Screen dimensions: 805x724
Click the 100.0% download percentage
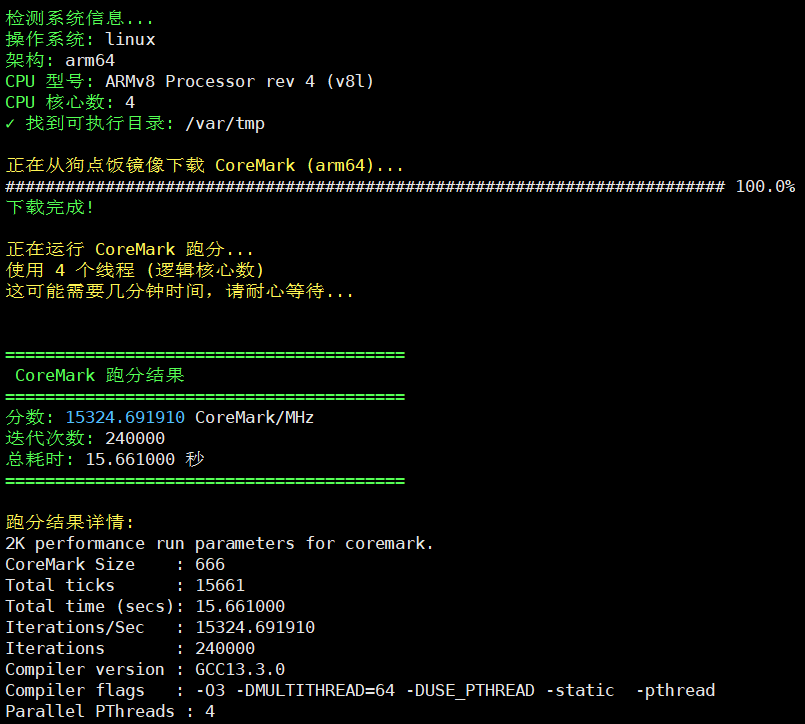coord(765,186)
